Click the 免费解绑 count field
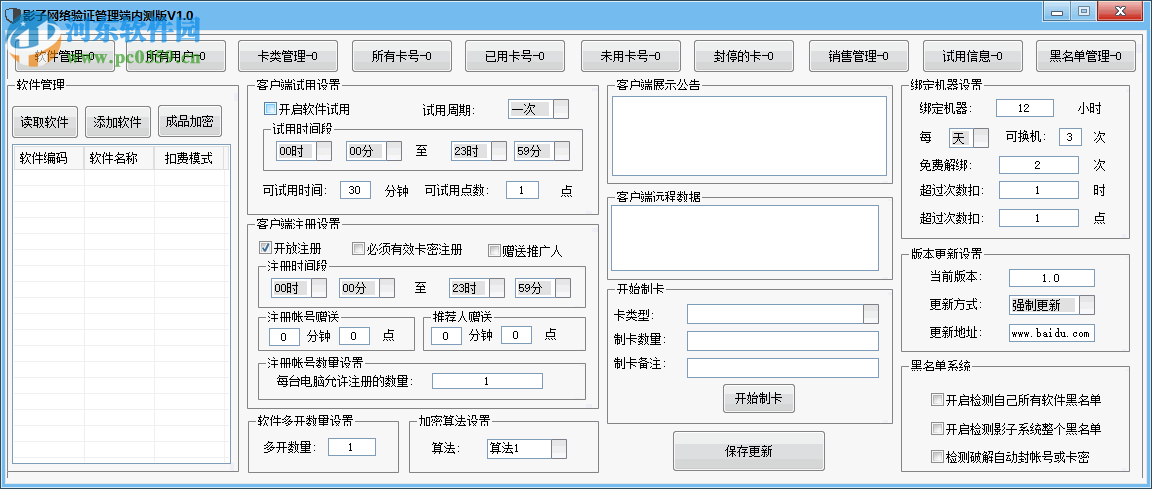This screenshot has height=489, width=1152. pos(1038,165)
